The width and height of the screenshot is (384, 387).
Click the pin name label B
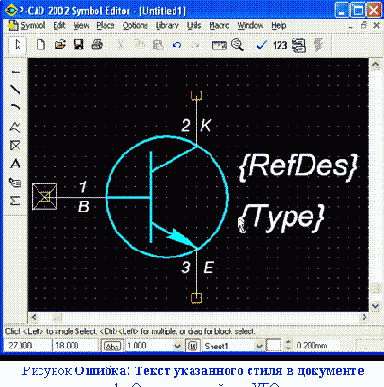tap(84, 207)
